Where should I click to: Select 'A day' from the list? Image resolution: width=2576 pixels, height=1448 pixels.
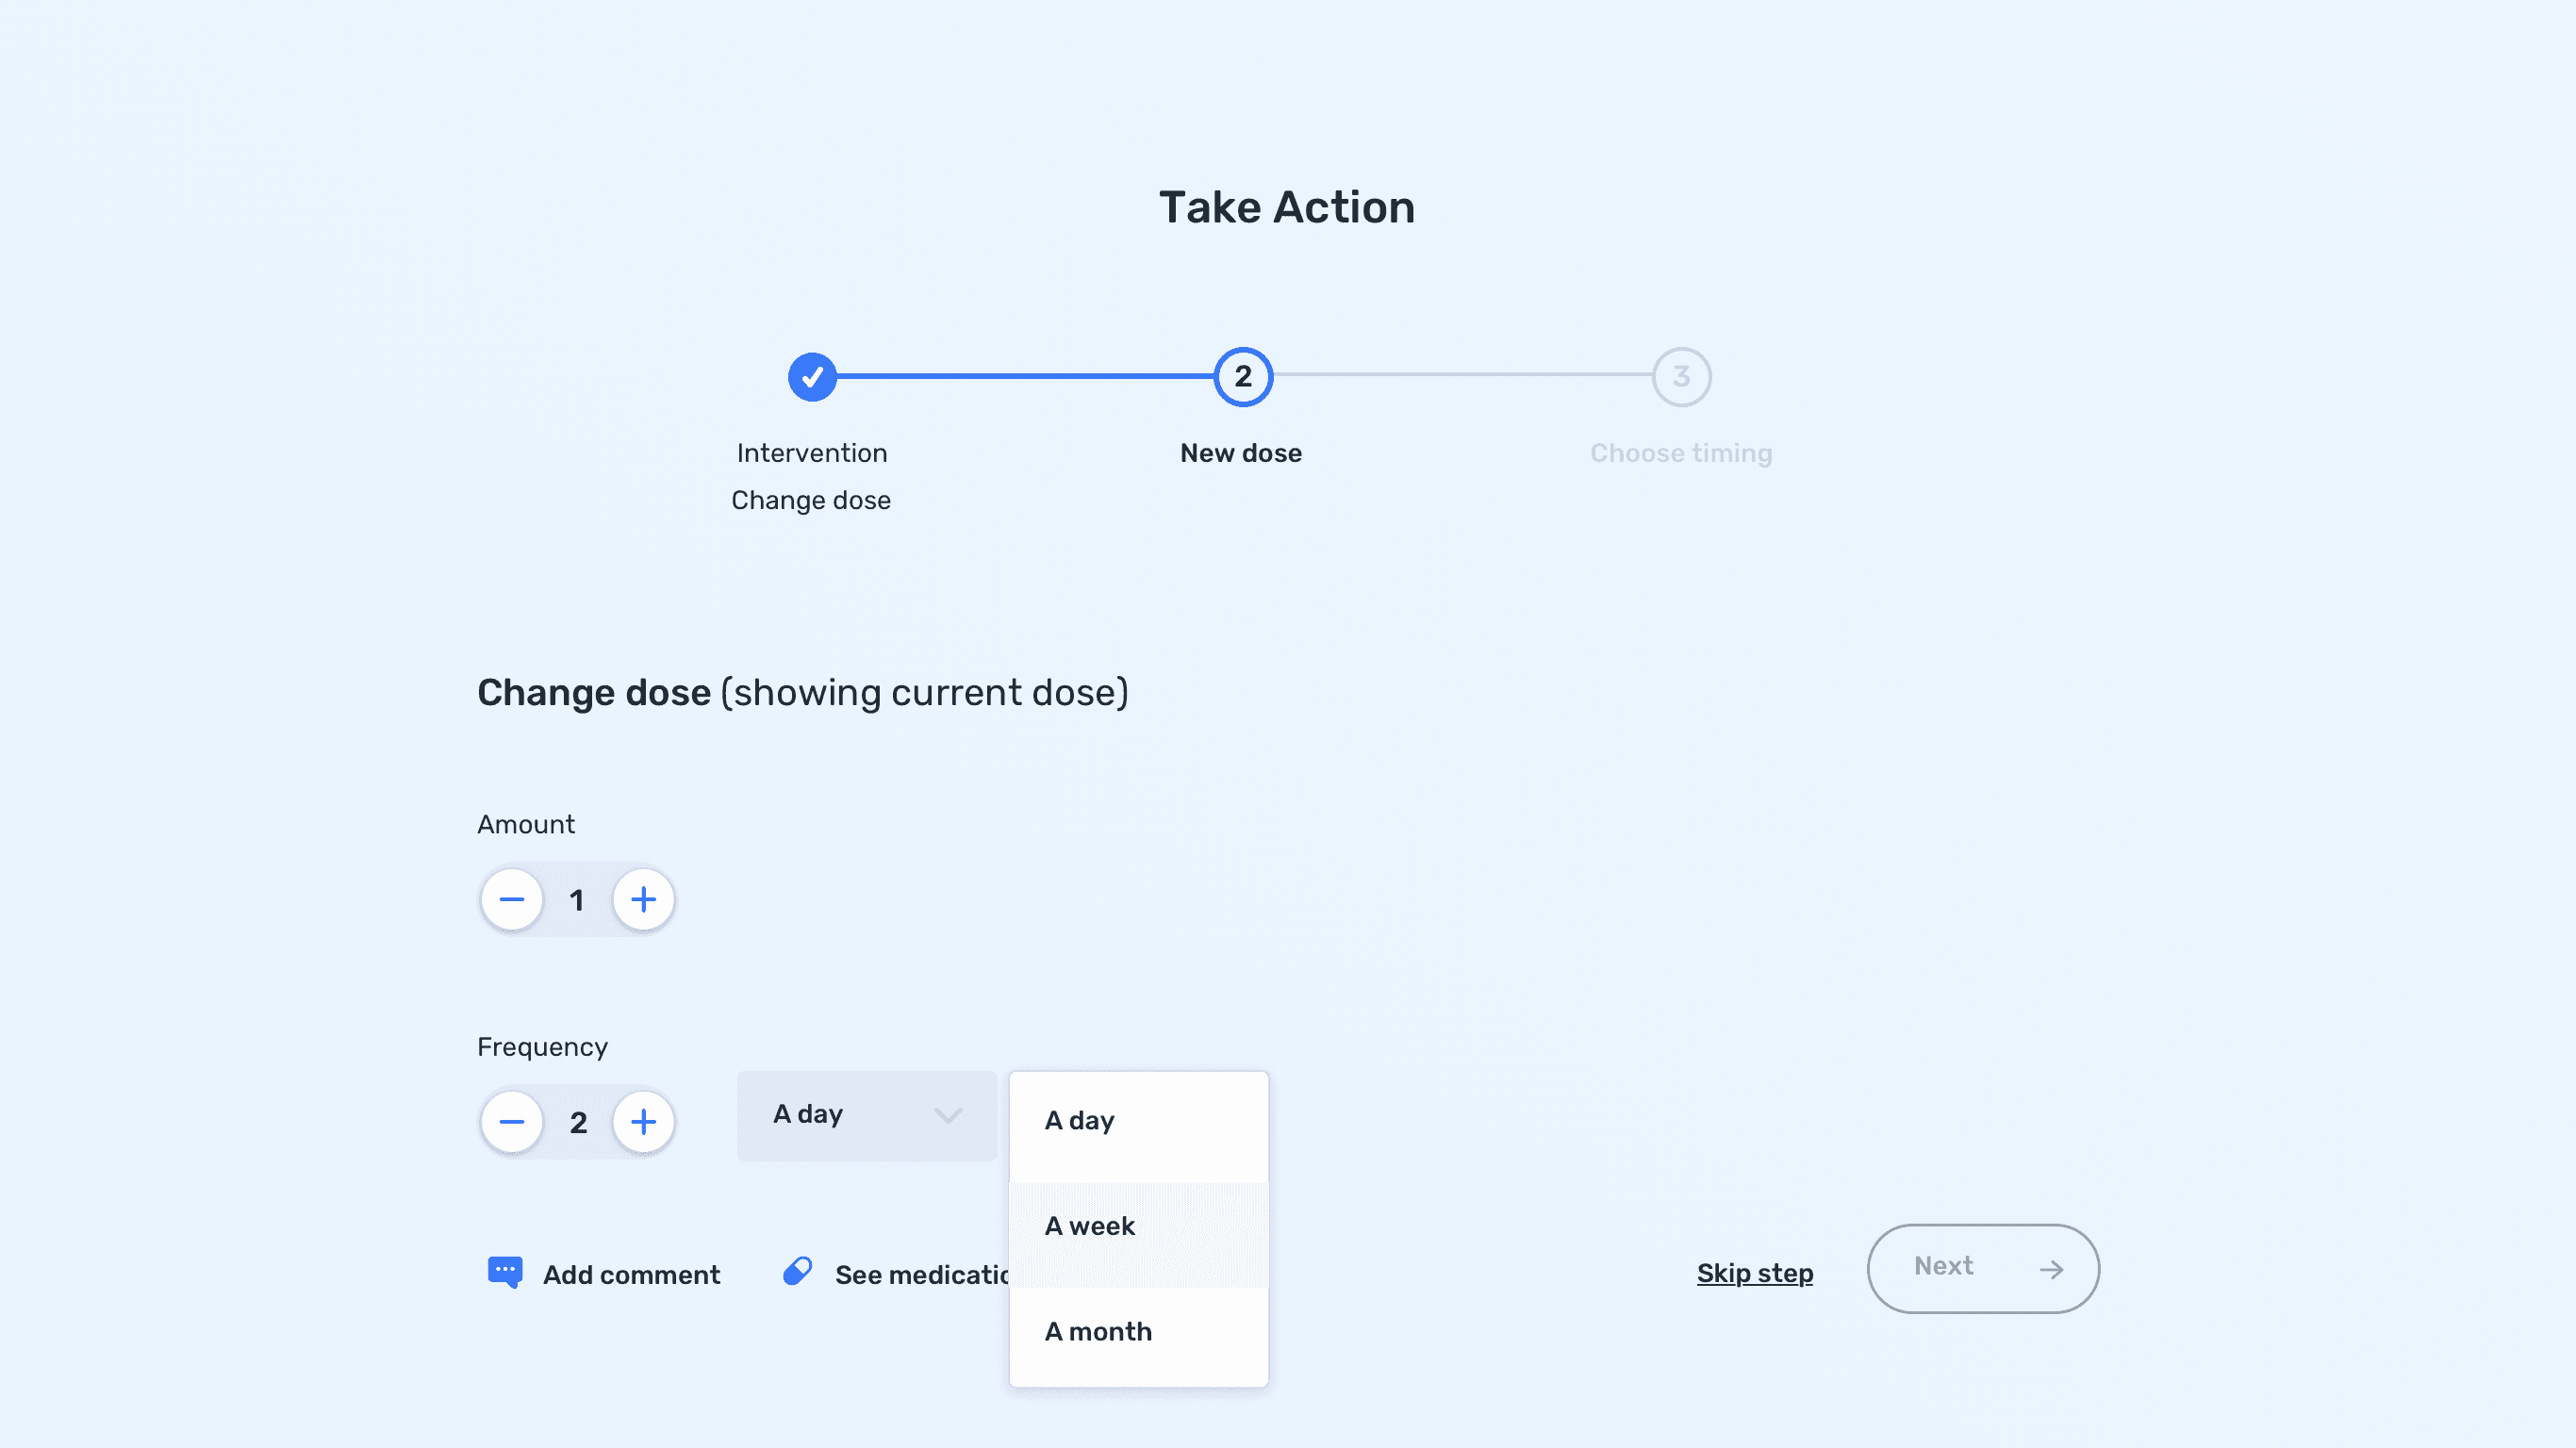tap(1137, 1122)
